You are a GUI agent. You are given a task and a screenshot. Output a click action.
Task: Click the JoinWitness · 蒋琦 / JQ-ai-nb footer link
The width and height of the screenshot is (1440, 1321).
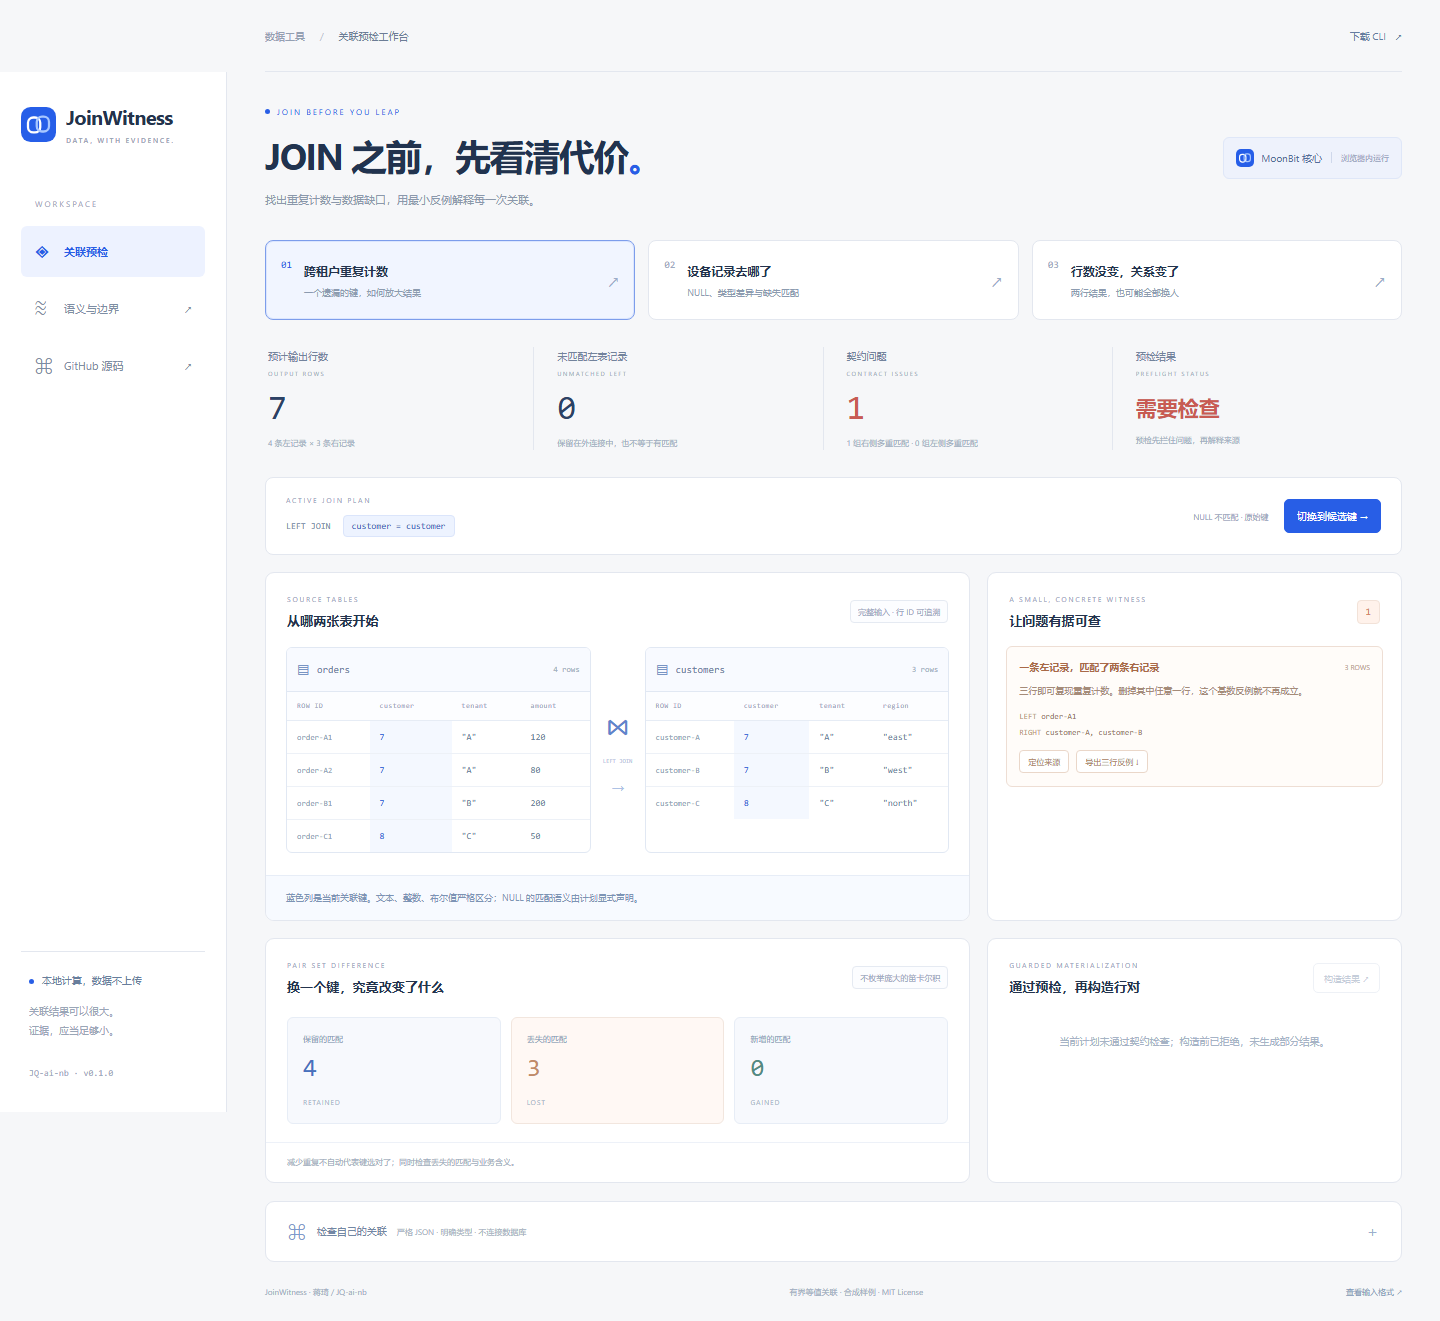[316, 1292]
